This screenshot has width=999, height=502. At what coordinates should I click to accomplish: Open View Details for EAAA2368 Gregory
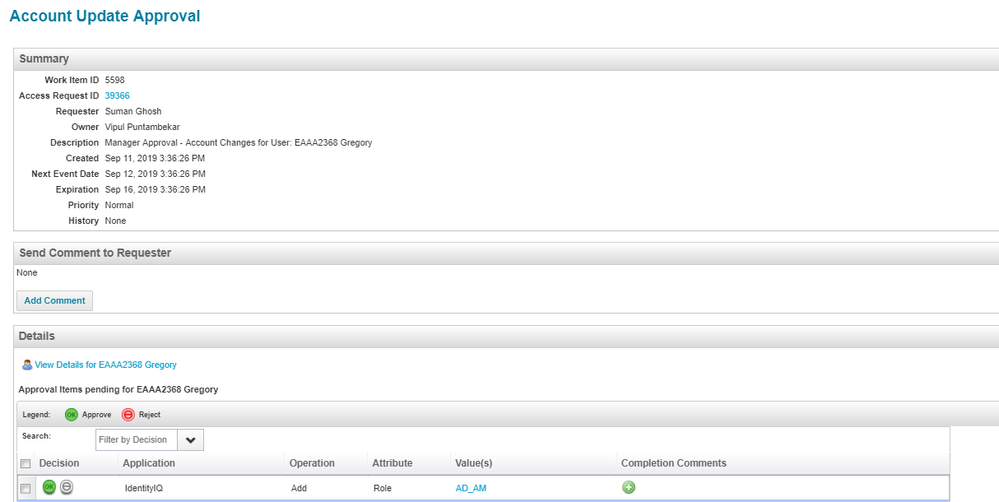coord(105,365)
